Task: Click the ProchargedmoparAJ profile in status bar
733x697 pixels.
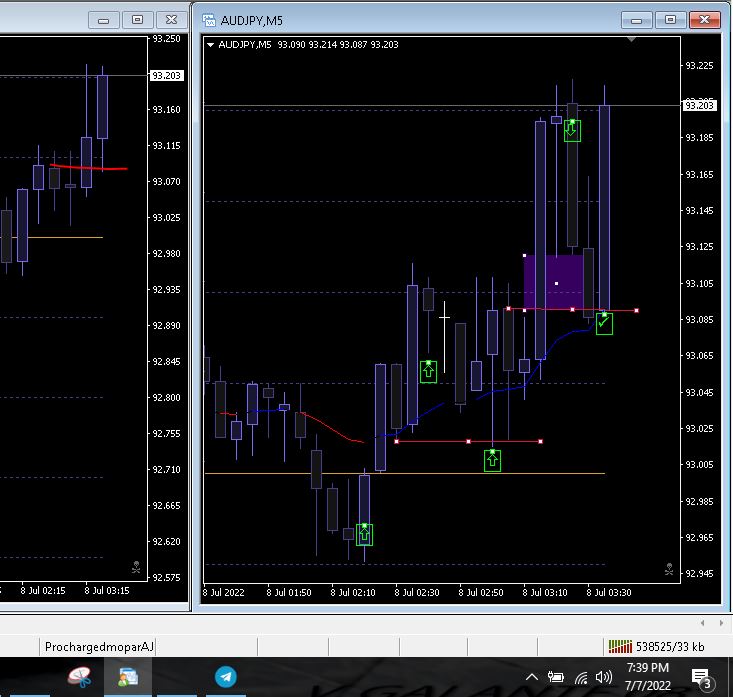Action: pyautogui.click(x=99, y=647)
